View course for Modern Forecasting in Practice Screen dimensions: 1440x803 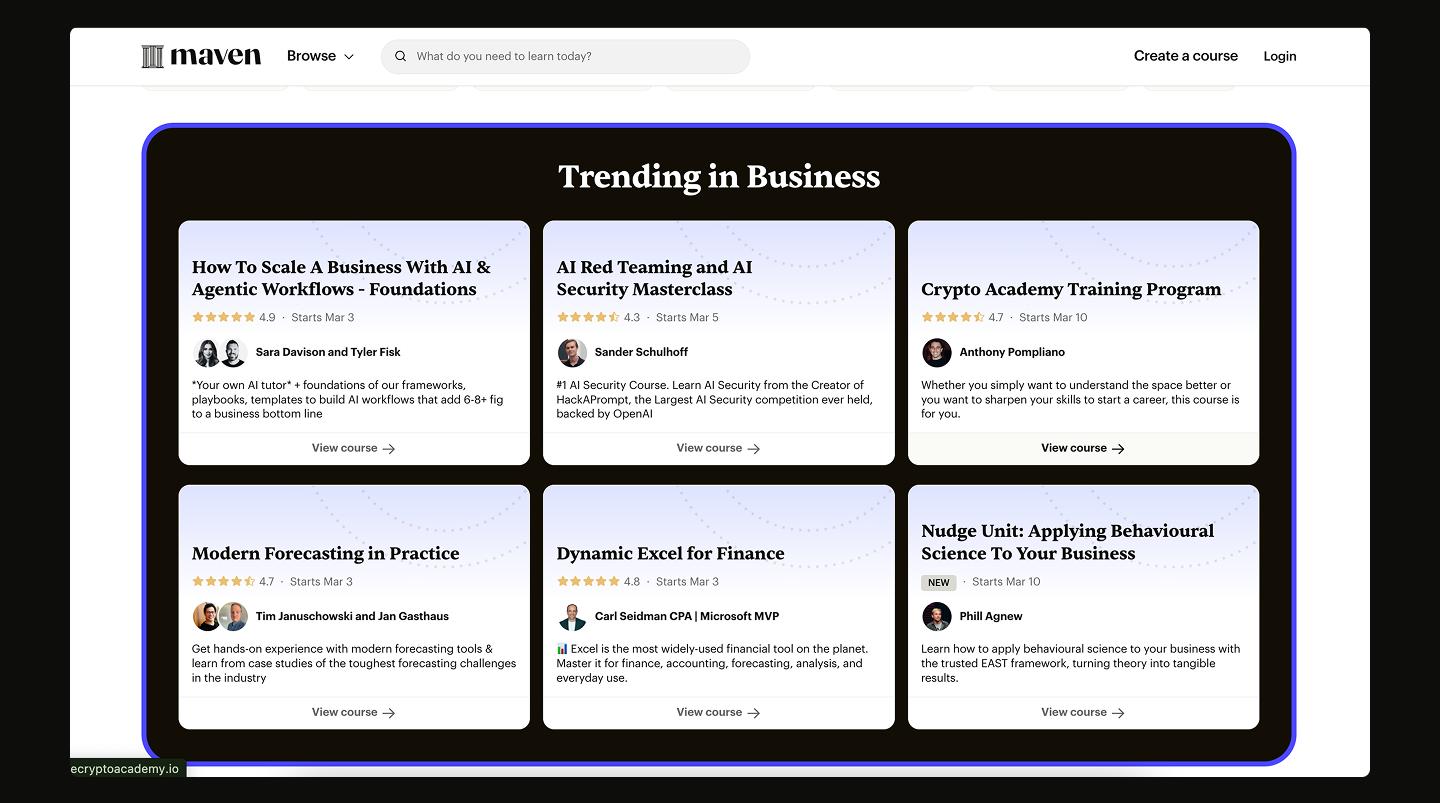354,712
